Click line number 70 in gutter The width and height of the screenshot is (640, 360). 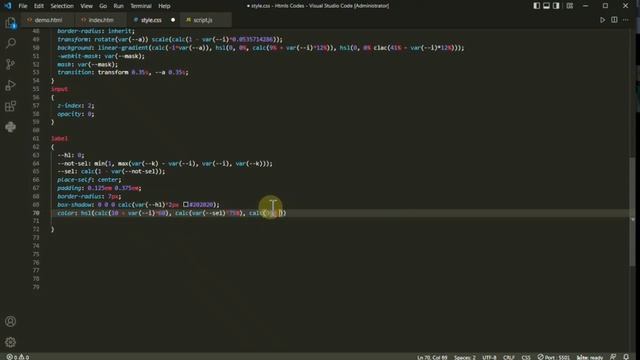(x=36, y=213)
